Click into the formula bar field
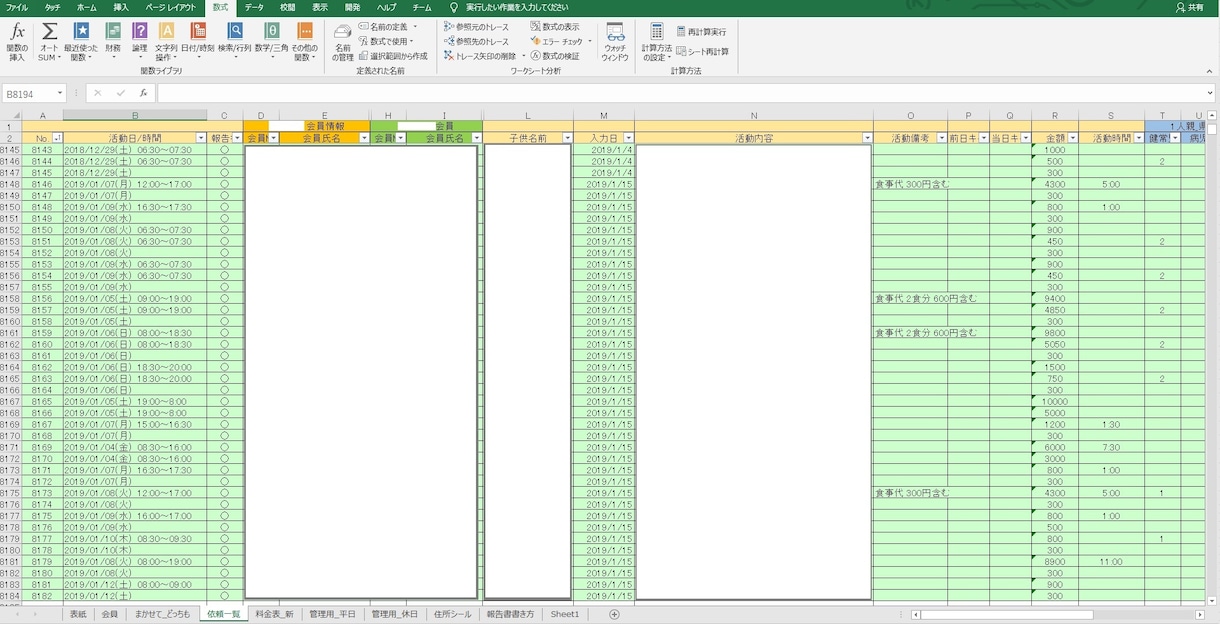 pos(685,93)
